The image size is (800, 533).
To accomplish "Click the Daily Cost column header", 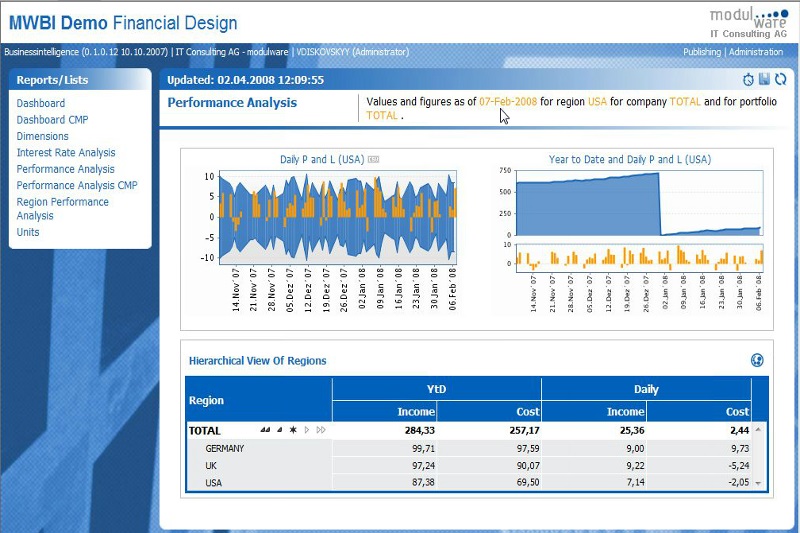I will 699,411.
